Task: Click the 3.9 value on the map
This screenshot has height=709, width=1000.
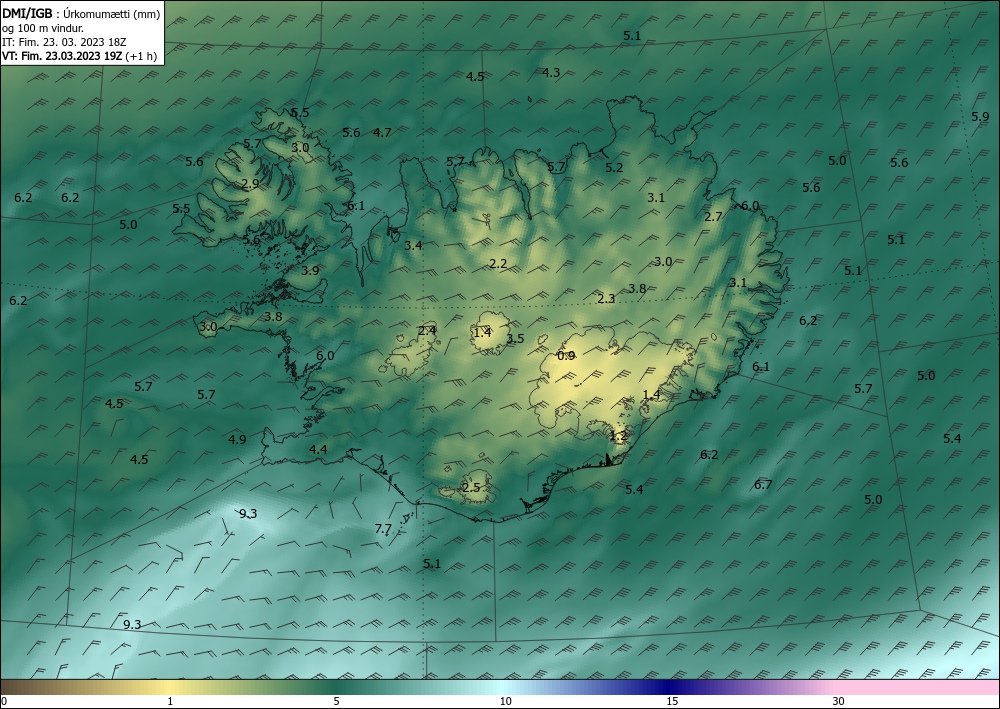Action: (310, 271)
